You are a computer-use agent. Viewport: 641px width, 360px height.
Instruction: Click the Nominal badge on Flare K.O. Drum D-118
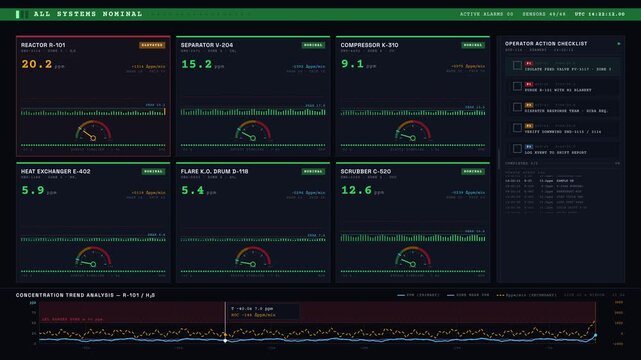click(x=313, y=171)
